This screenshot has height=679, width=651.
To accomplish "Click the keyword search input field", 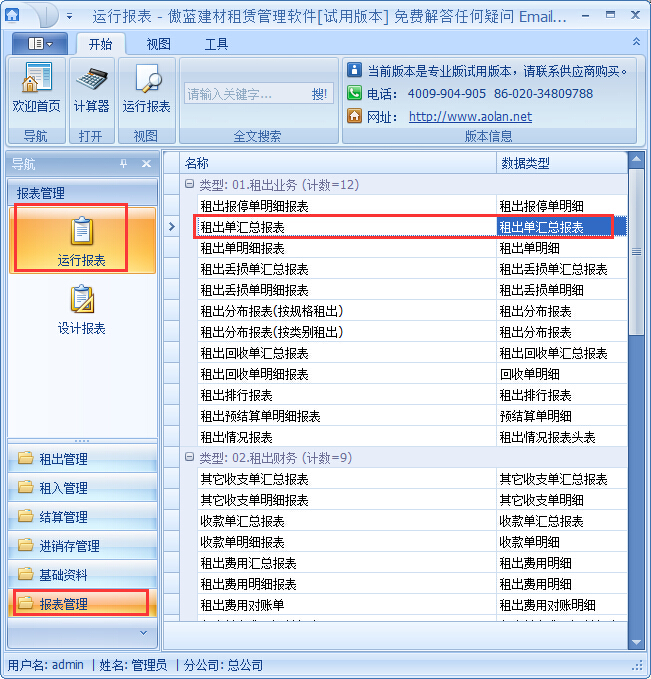I will point(243,94).
